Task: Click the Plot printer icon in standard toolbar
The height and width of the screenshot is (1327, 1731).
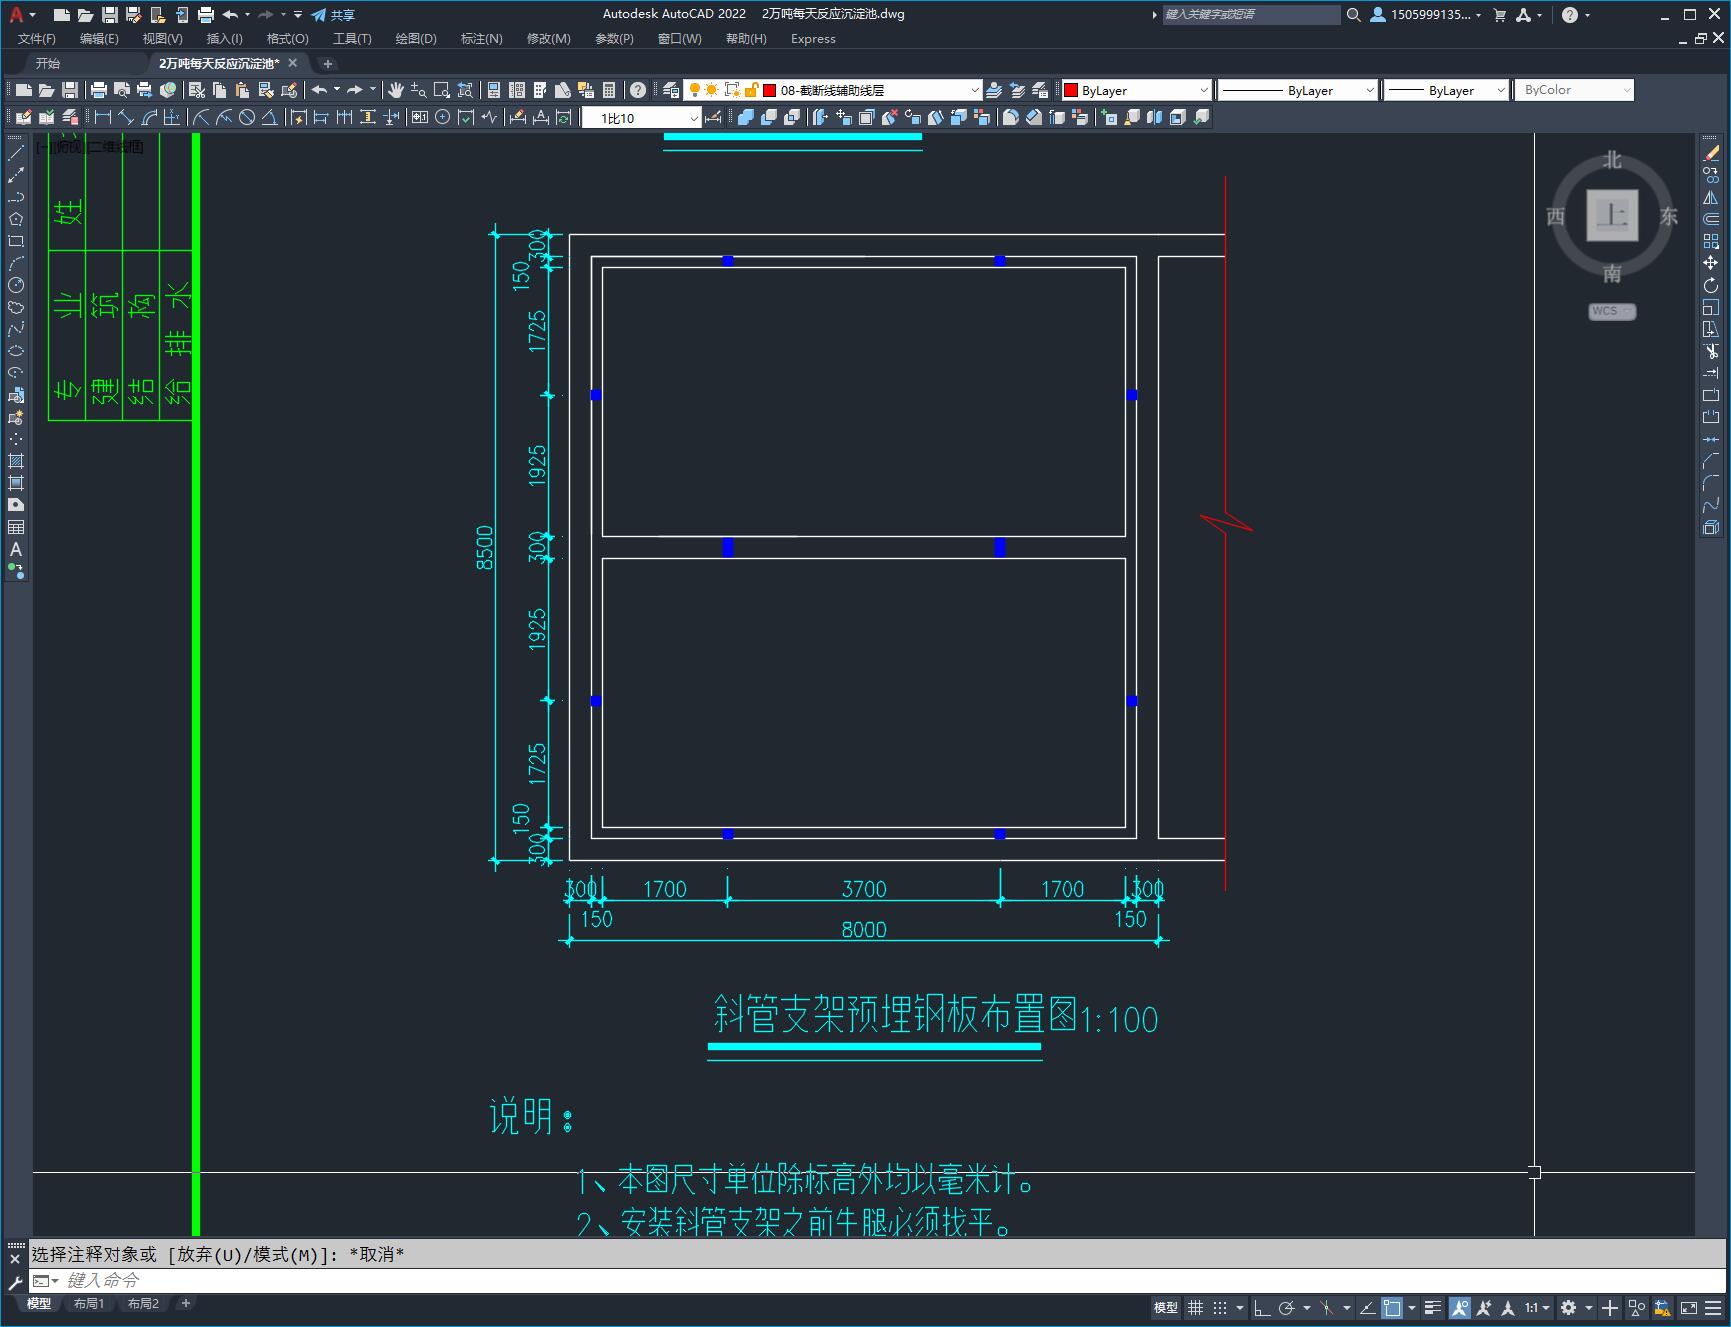Action: [98, 90]
